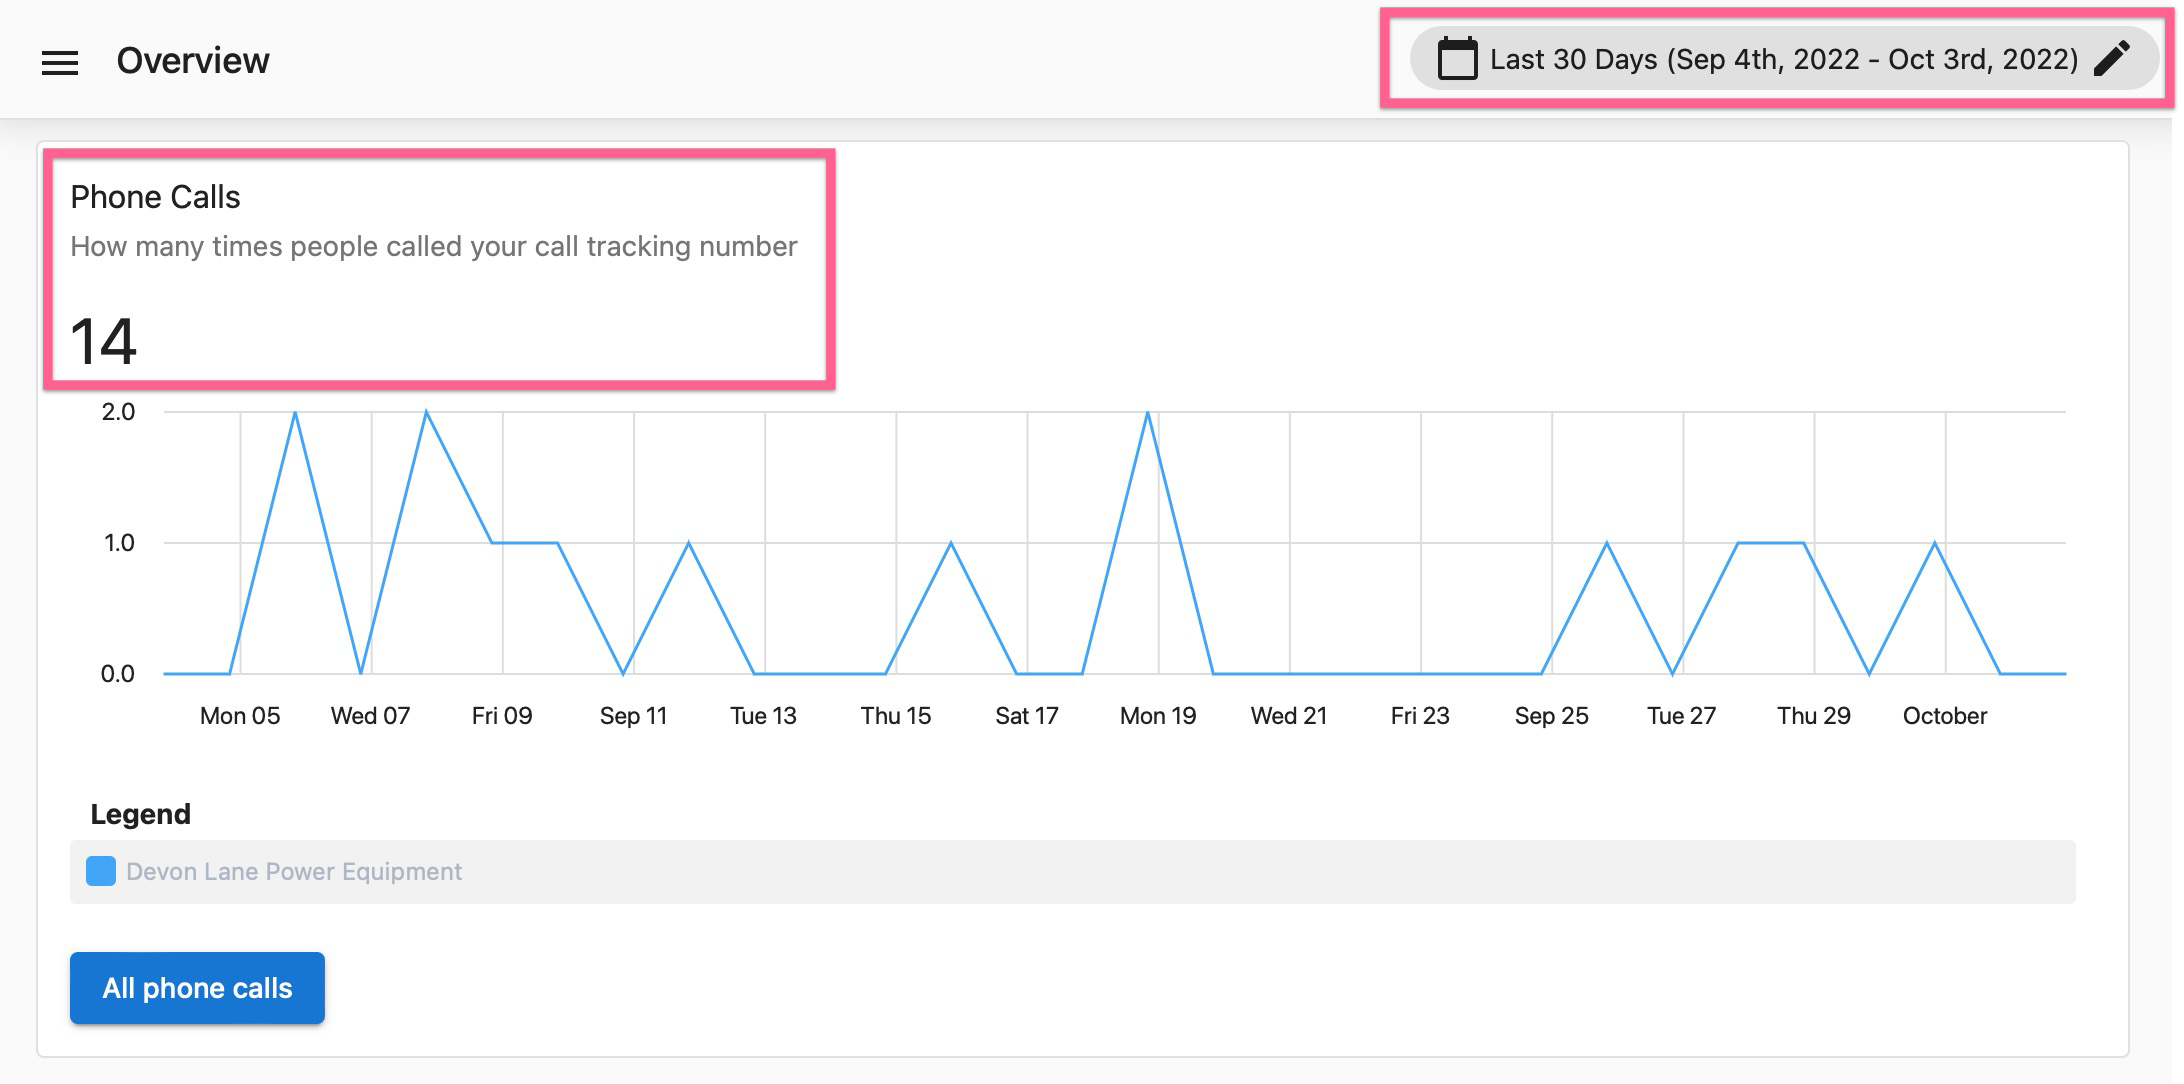2184x1084 pixels.
Task: Click the Phone Calls heading
Action: point(156,197)
